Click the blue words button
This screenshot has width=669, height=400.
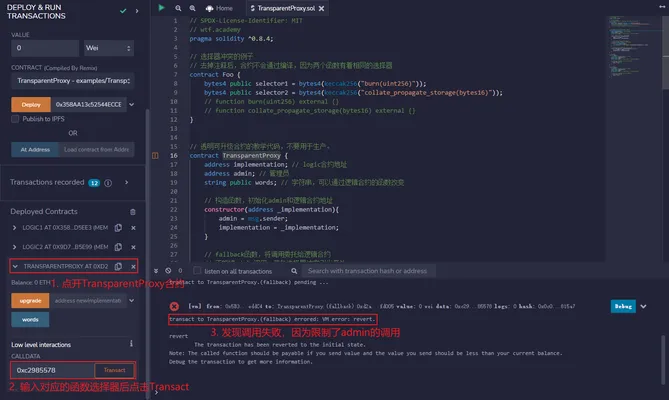pos(30,319)
